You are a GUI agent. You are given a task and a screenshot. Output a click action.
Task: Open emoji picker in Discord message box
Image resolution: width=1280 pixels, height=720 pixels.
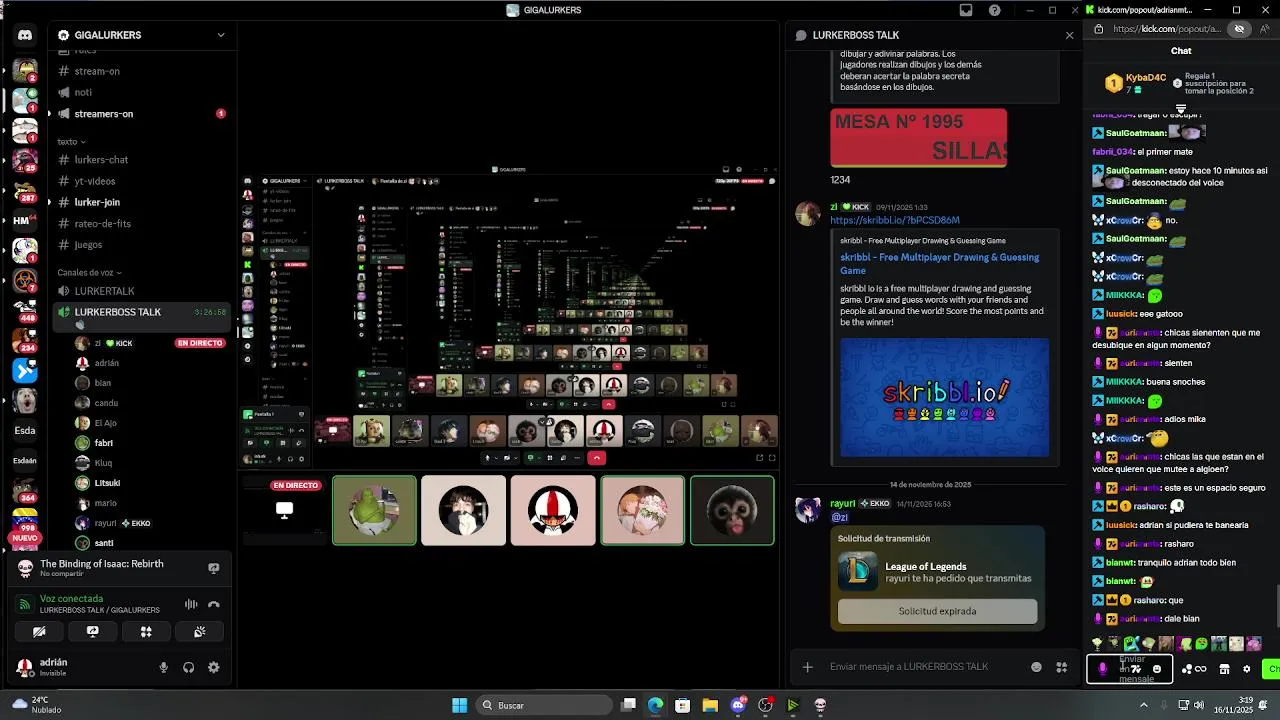(1036, 667)
